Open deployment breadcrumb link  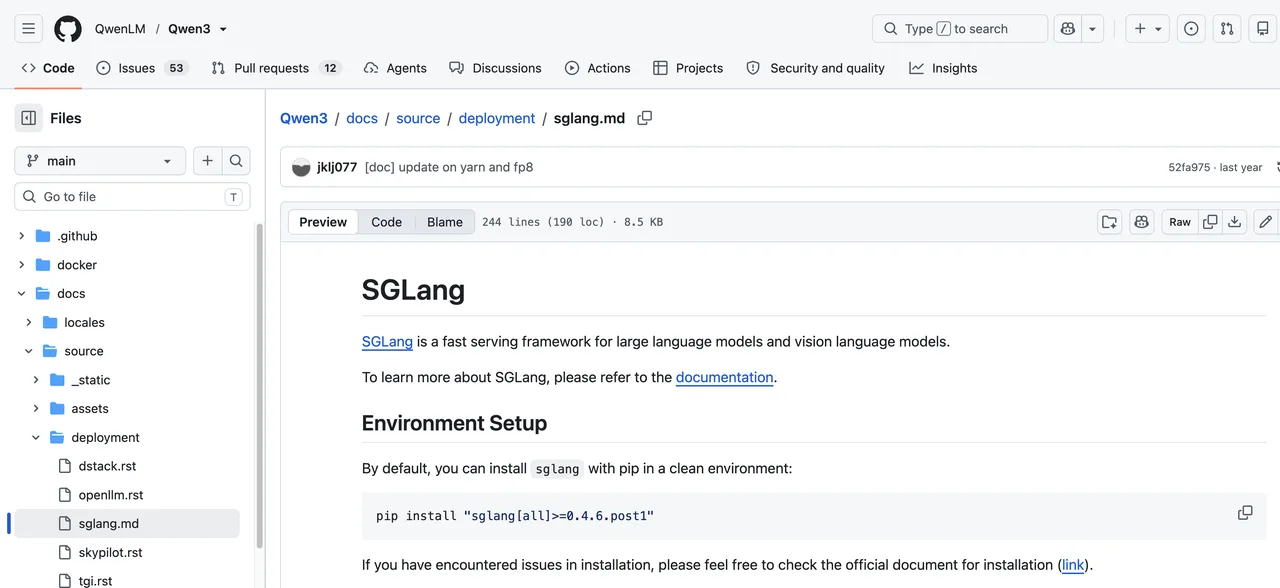tap(497, 118)
